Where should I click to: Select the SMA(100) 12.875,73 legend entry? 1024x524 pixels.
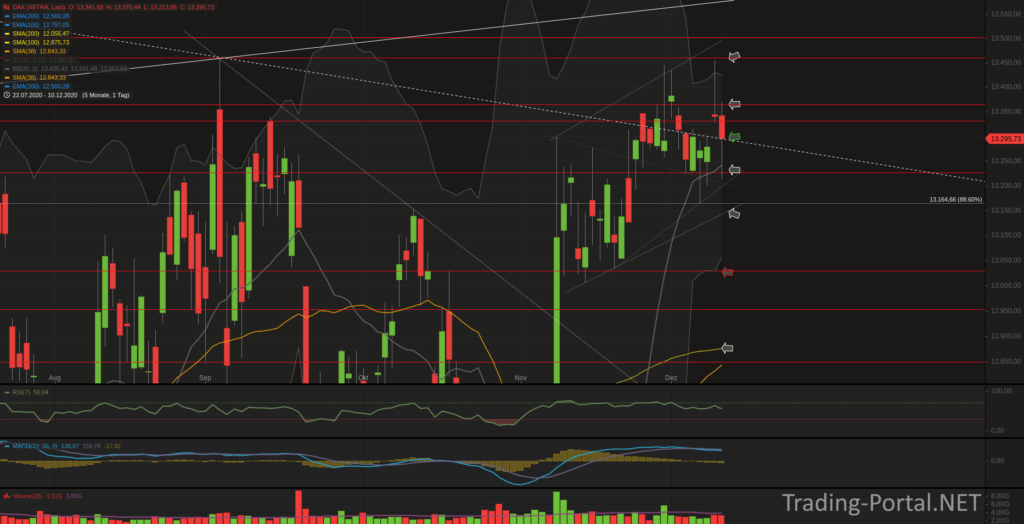click(x=41, y=42)
